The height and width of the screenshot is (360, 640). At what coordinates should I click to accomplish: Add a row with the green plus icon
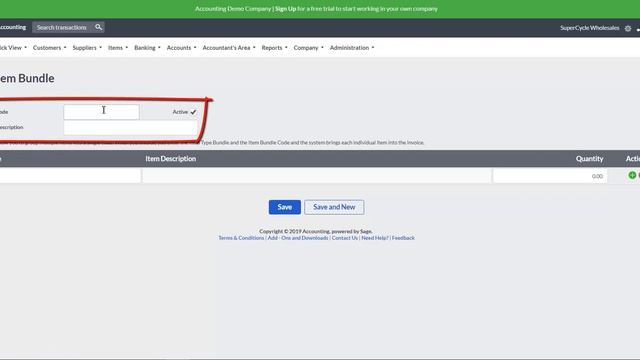tap(632, 175)
